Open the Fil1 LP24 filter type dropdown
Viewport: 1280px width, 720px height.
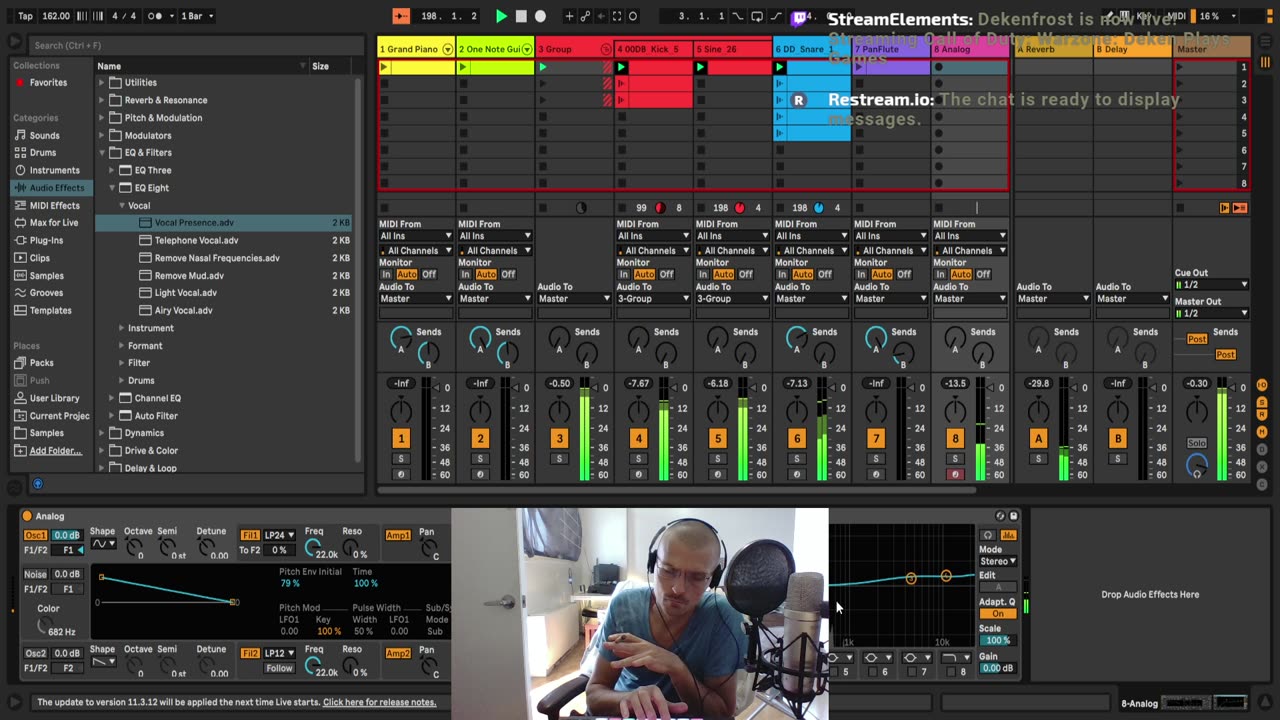279,535
